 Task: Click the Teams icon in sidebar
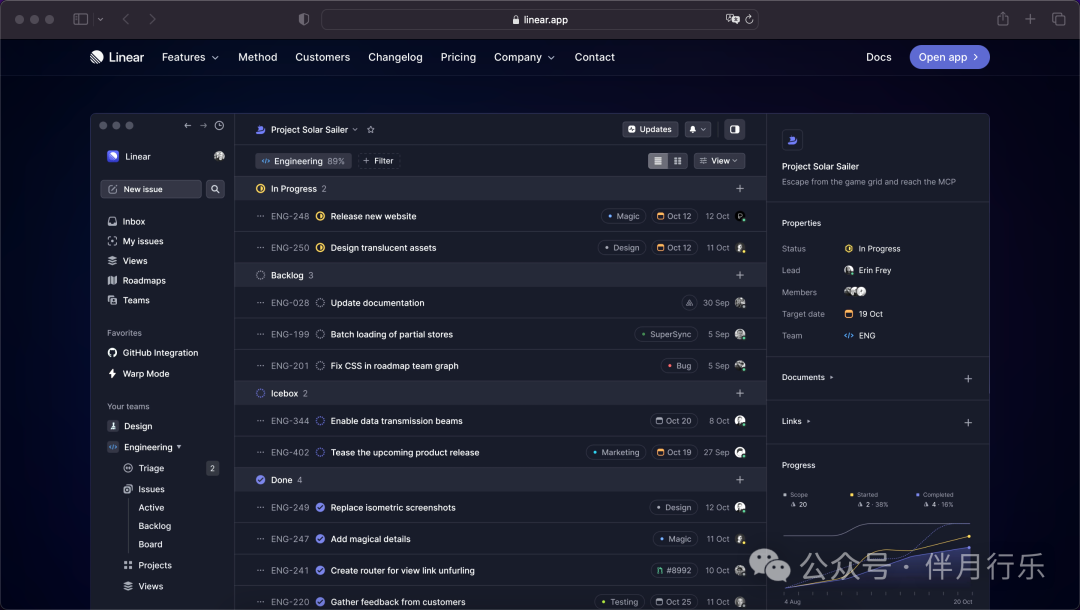click(x=112, y=300)
